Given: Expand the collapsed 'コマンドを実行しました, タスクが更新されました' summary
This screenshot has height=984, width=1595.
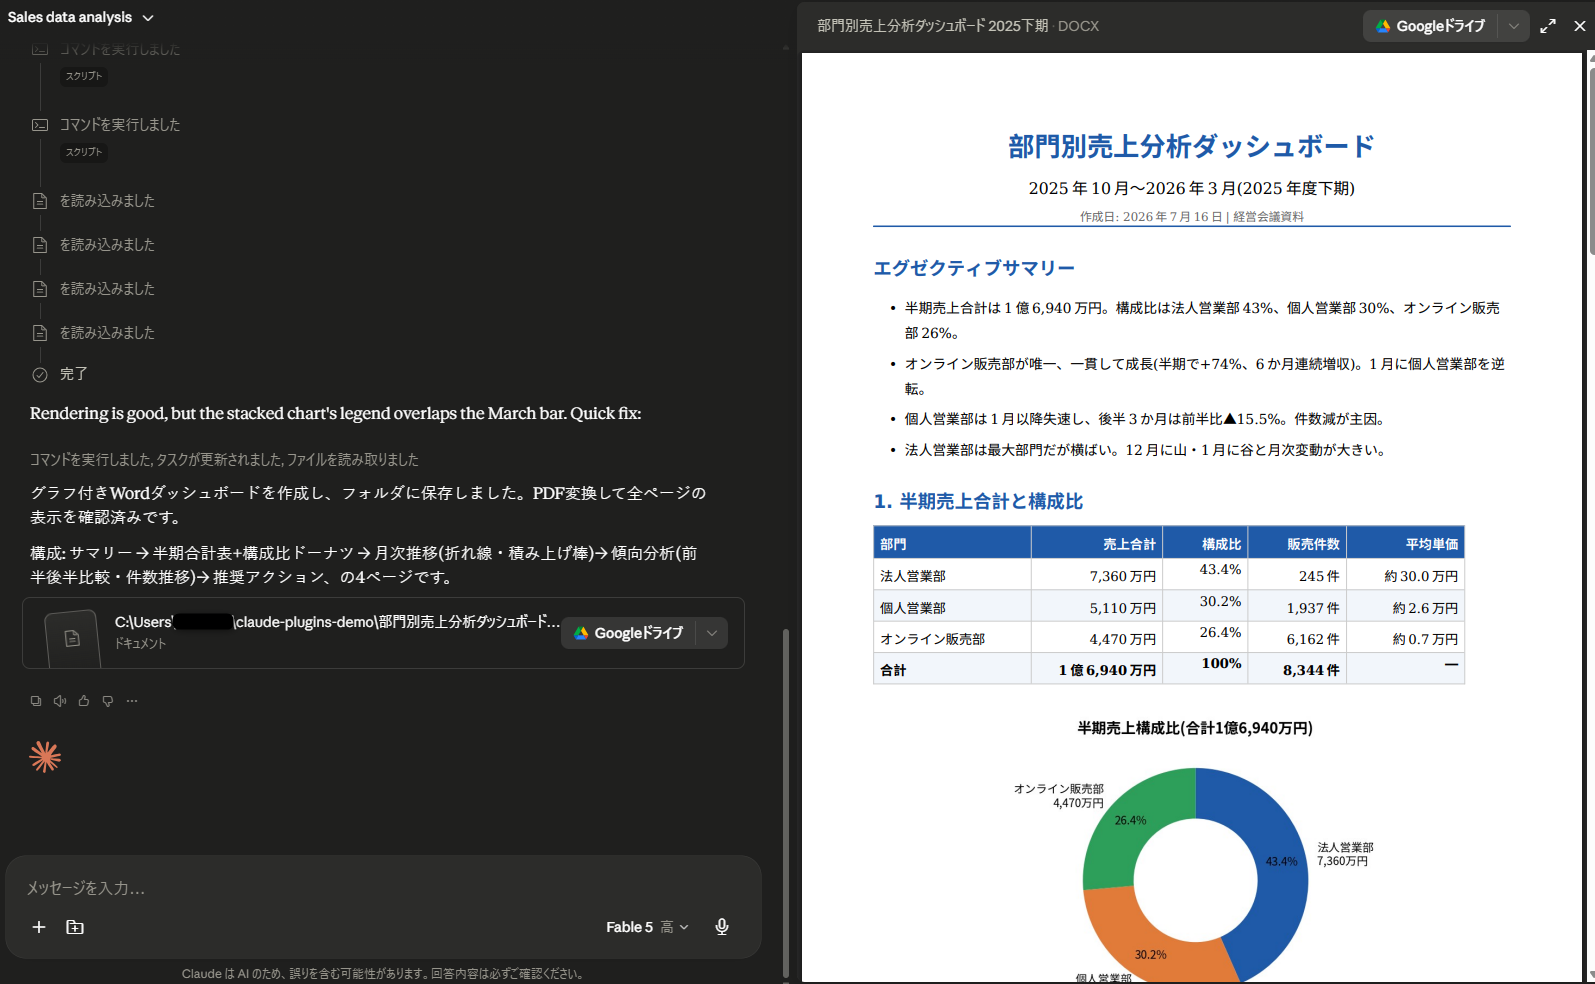Looking at the screenshot, I should (x=224, y=460).
